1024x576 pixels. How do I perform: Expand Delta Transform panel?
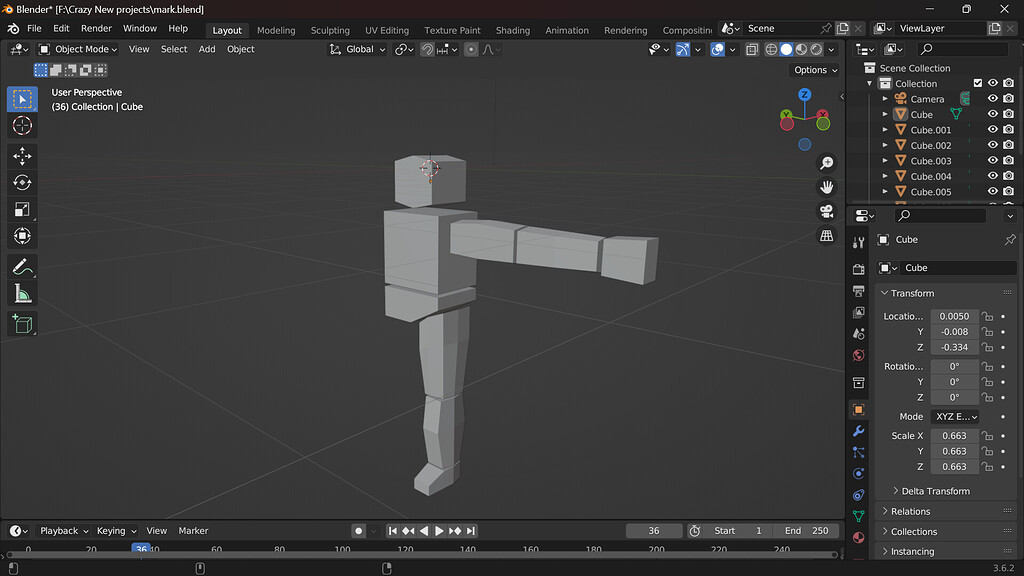[935, 491]
